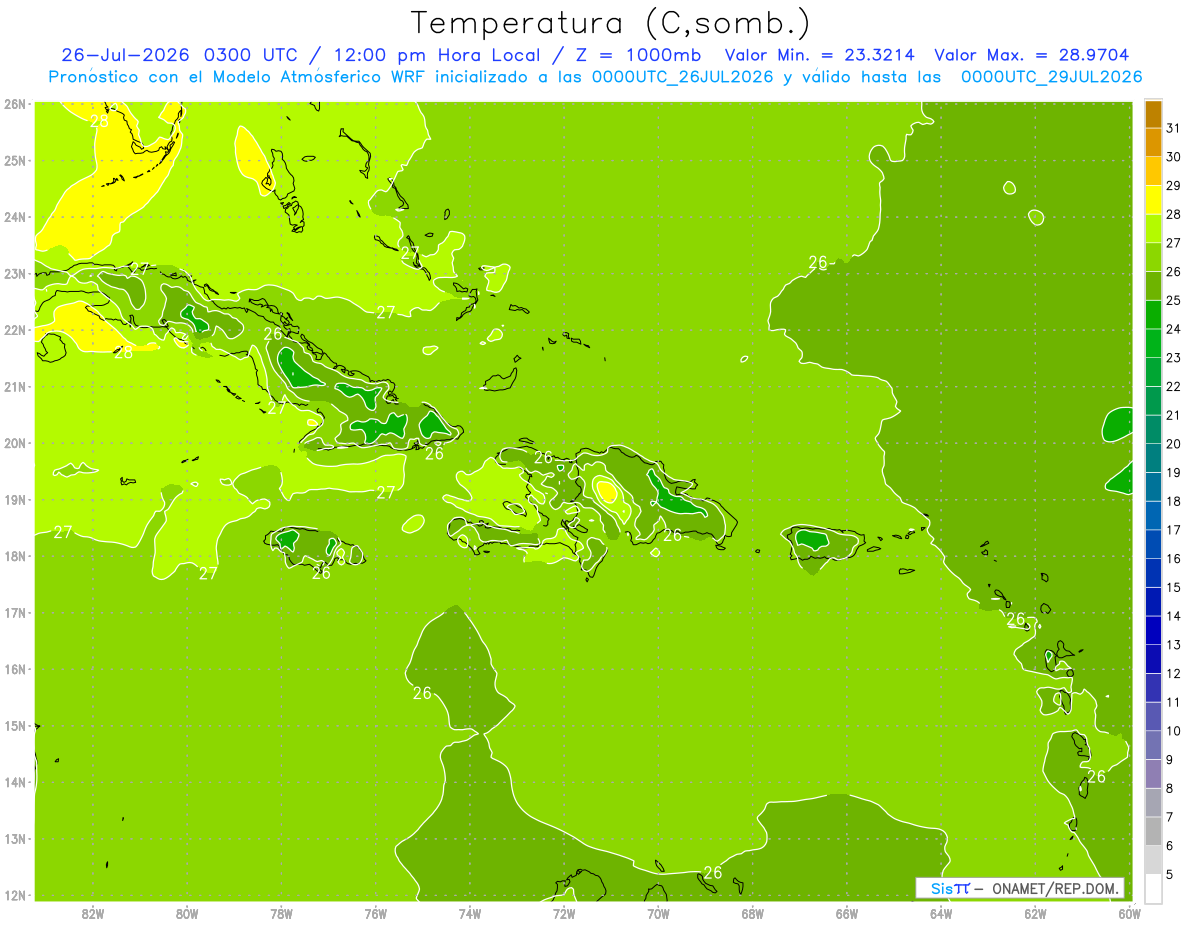Select the '72W' longitude axis label
This screenshot has width=1200, height=927.
pyautogui.click(x=564, y=913)
